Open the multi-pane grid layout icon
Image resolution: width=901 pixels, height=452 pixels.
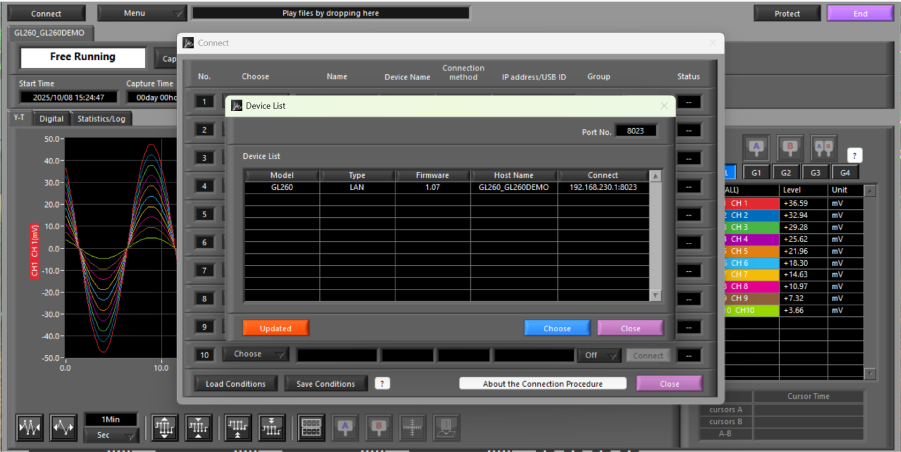click(311, 428)
